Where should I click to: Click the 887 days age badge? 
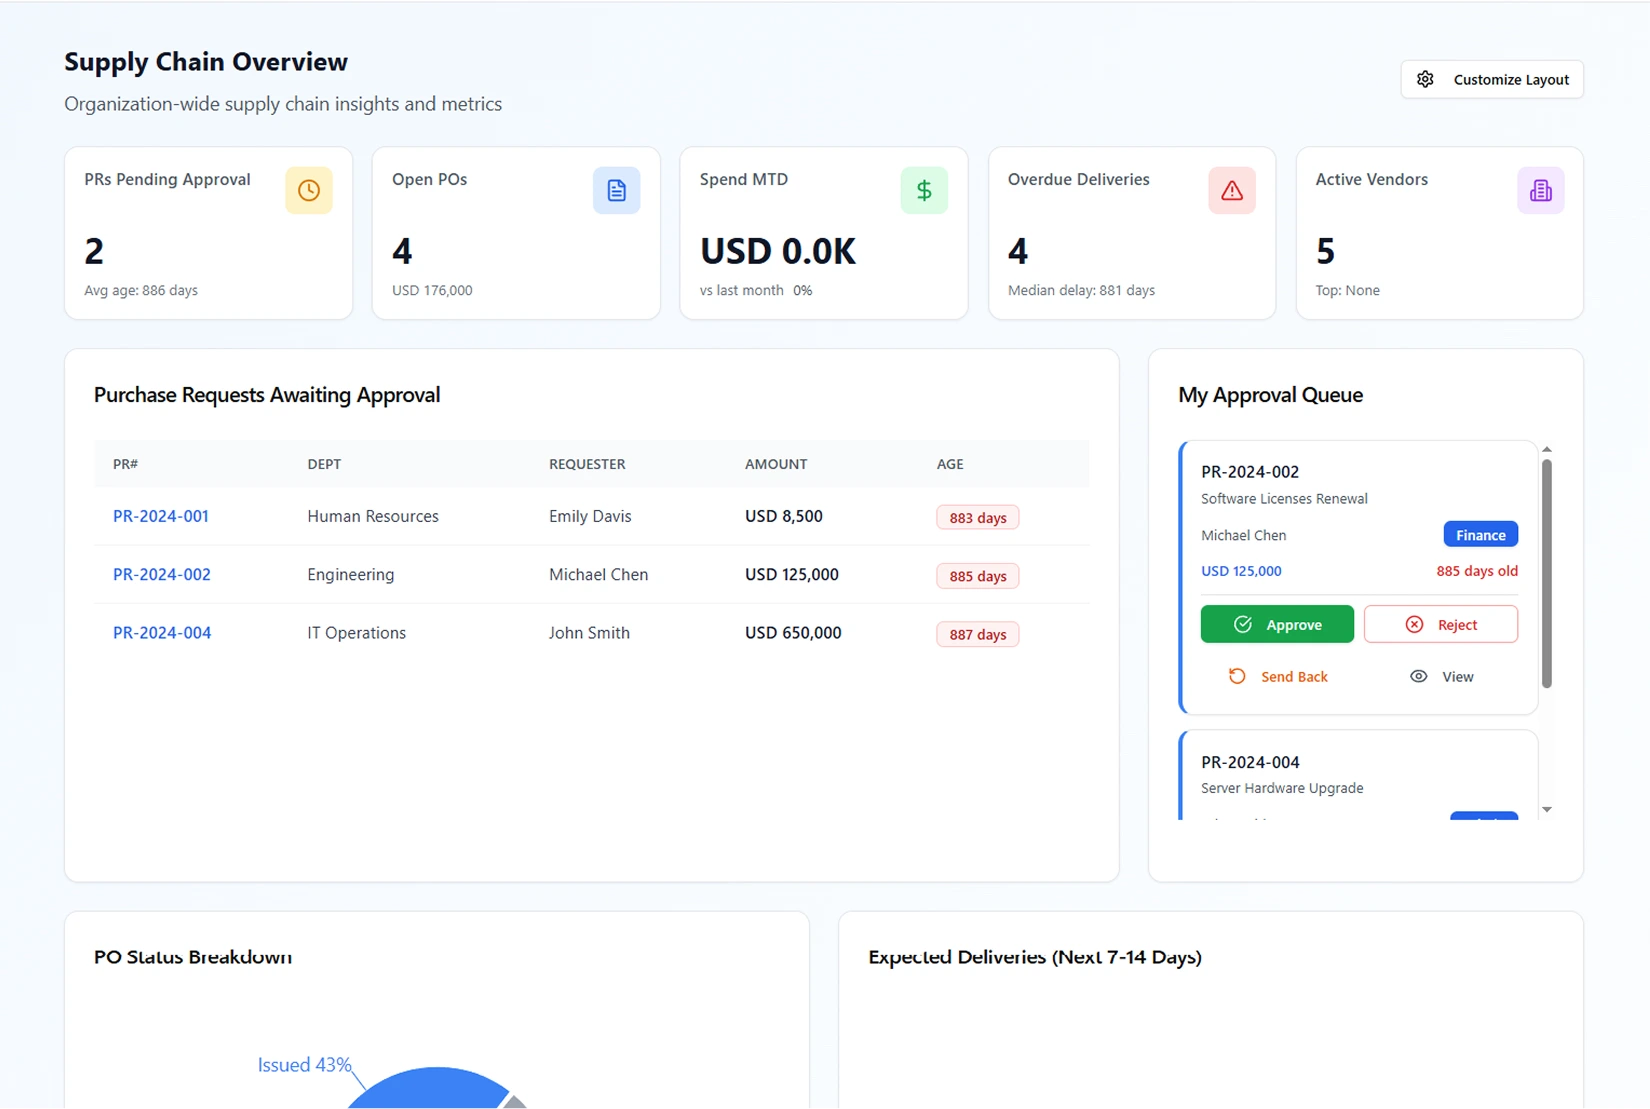coord(977,634)
